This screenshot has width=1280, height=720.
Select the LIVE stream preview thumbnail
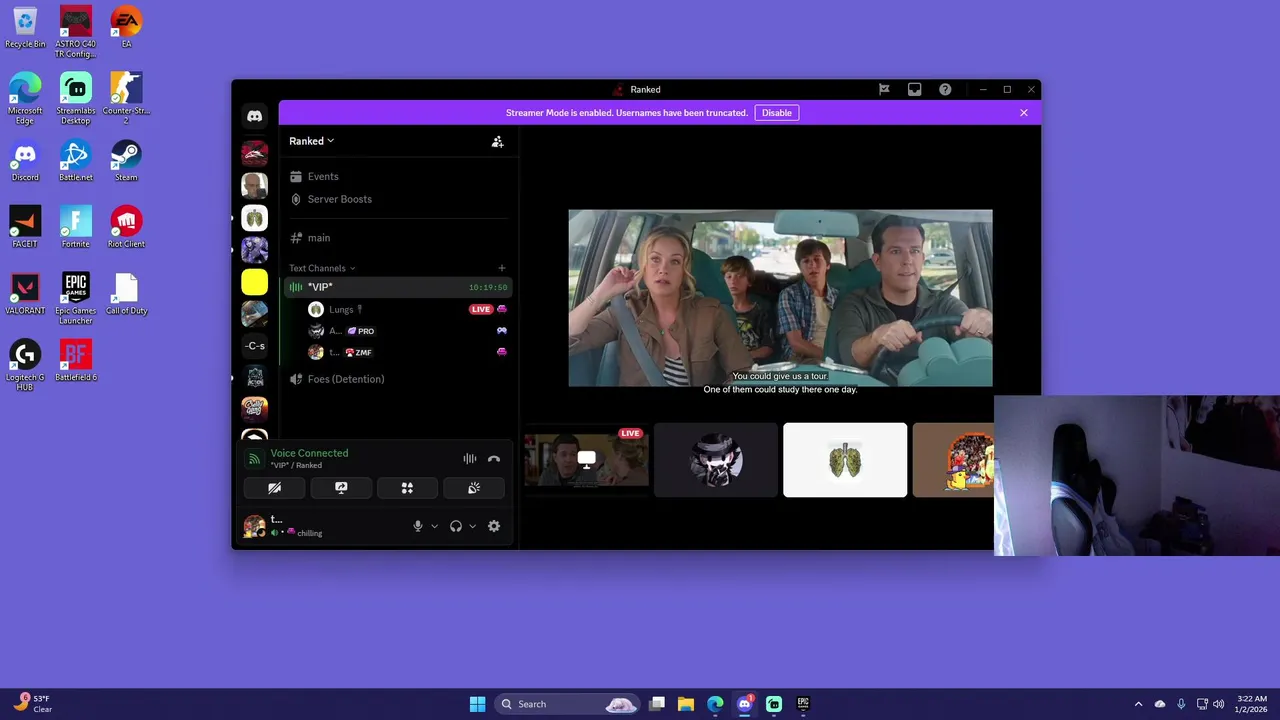(586, 460)
